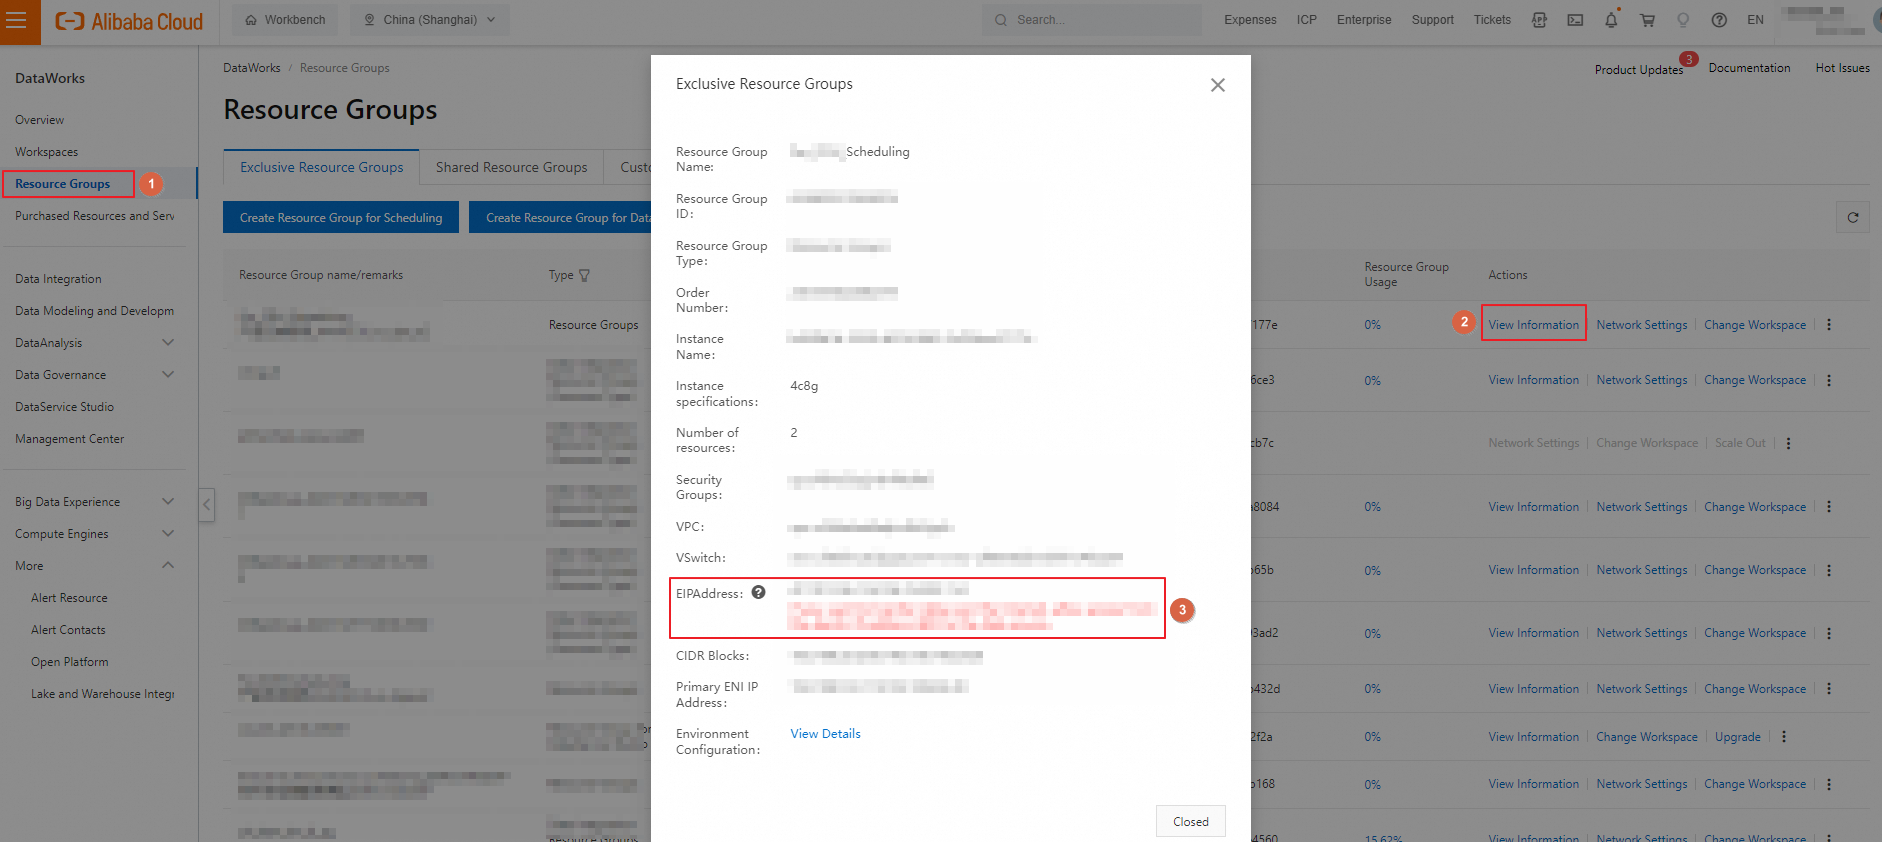Open more actions menu in the 432d row
The width and height of the screenshot is (1882, 842).
point(1829,689)
